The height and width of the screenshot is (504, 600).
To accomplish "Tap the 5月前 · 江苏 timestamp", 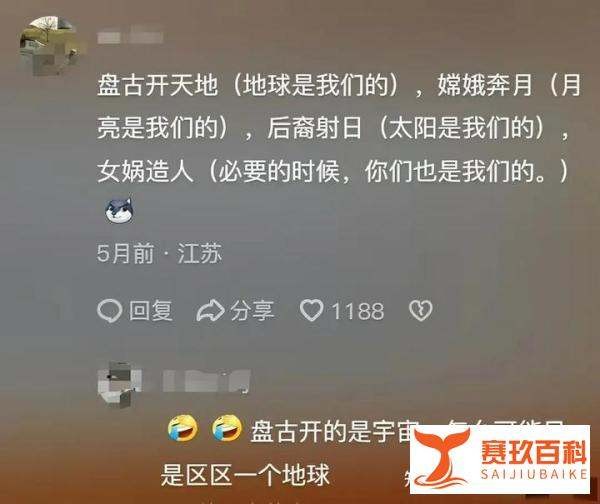I will [x=159, y=253].
